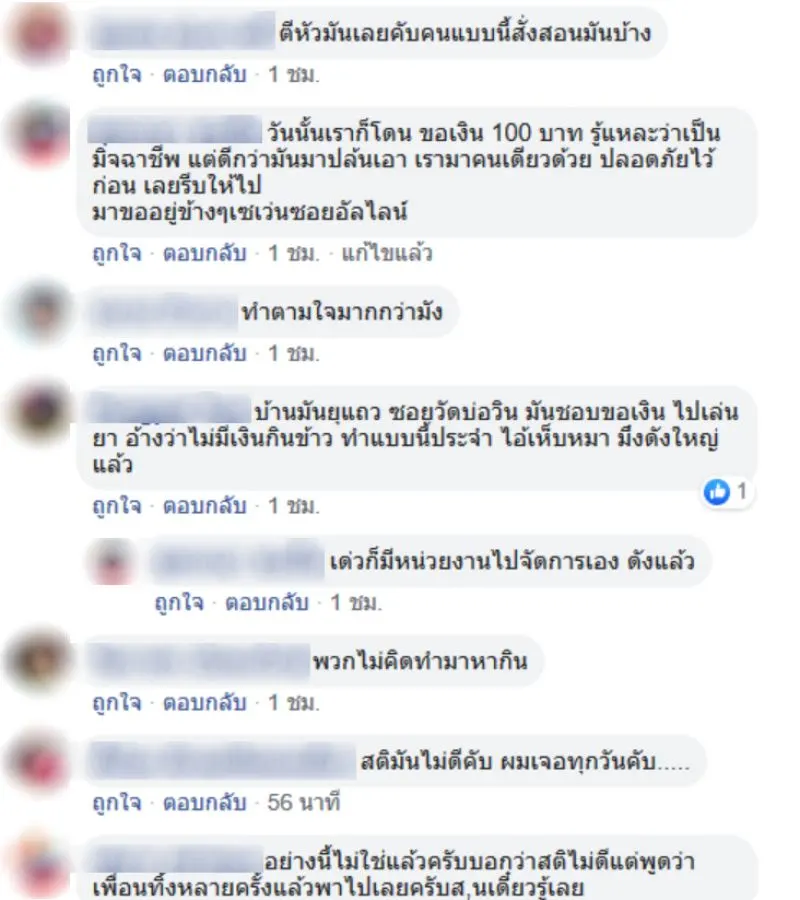This screenshot has height=900, width=800.
Task: Click ถูกใจ under 'บ้านมันยุแถว' comment
Action: 117,506
